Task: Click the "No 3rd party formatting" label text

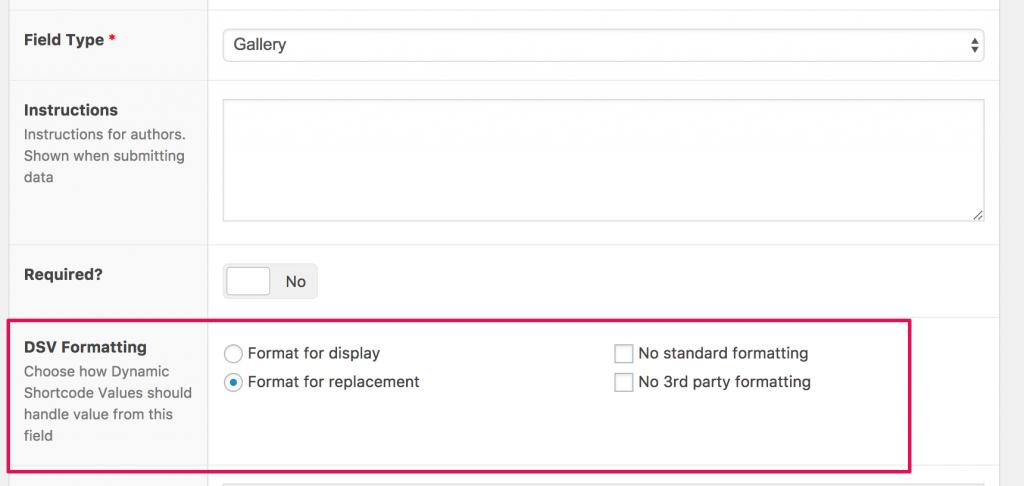Action: (x=724, y=381)
